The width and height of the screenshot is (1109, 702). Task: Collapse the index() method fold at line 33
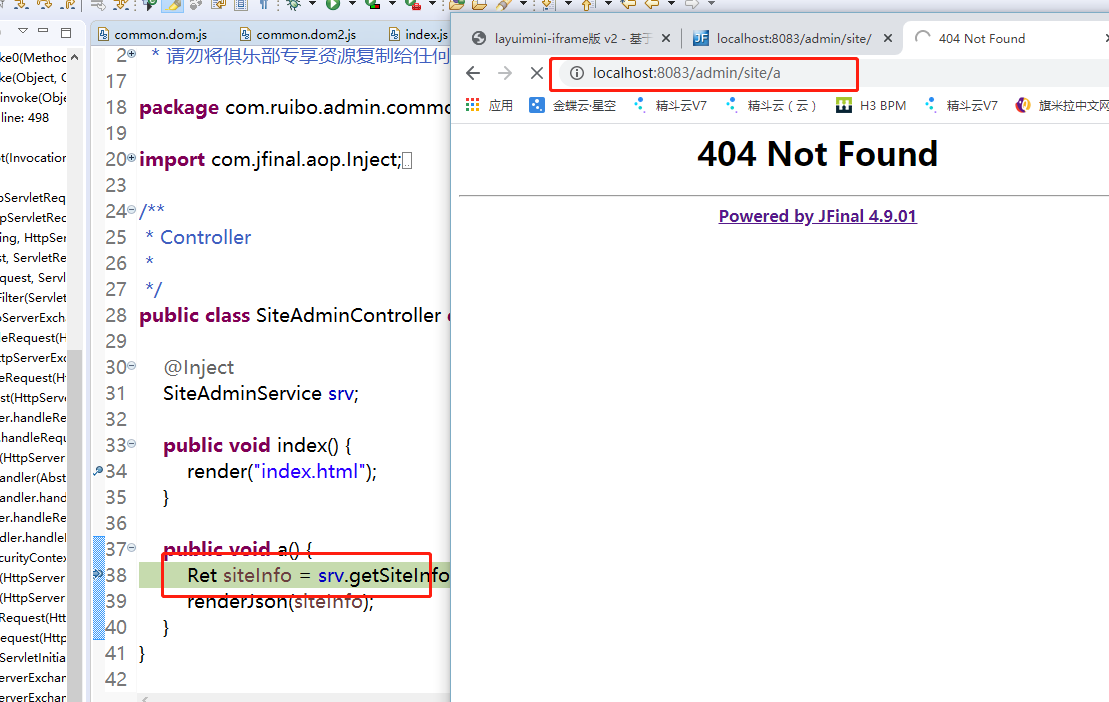[132, 443]
